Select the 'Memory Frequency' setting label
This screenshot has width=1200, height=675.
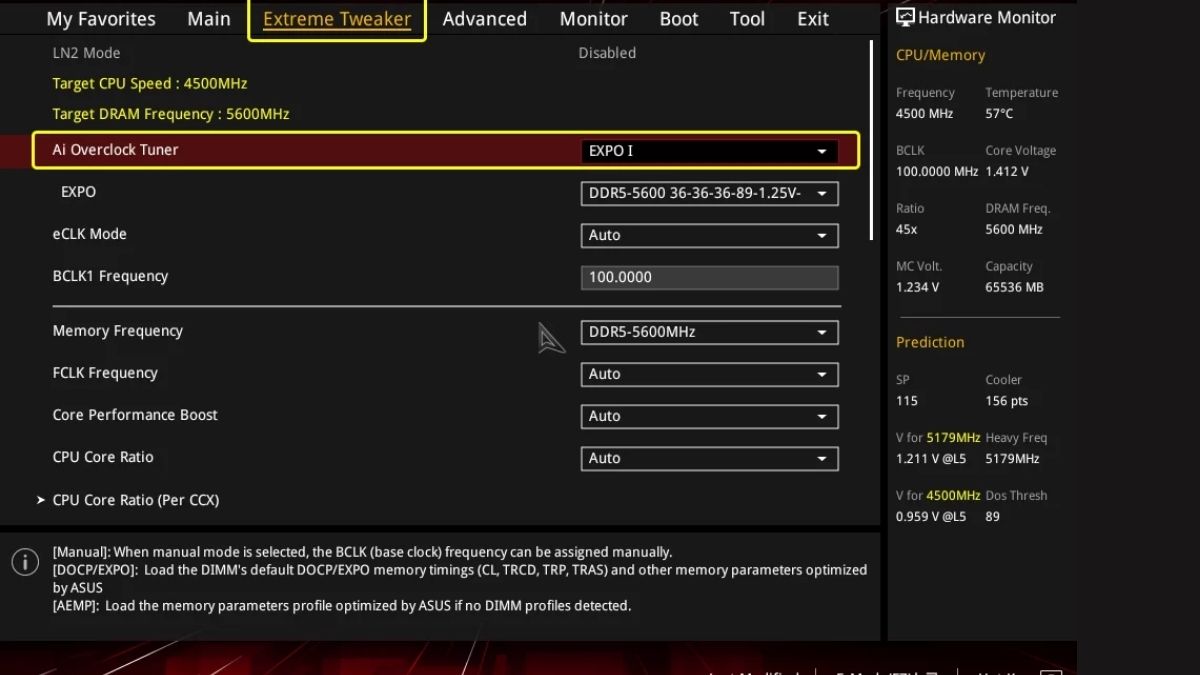[x=118, y=331]
